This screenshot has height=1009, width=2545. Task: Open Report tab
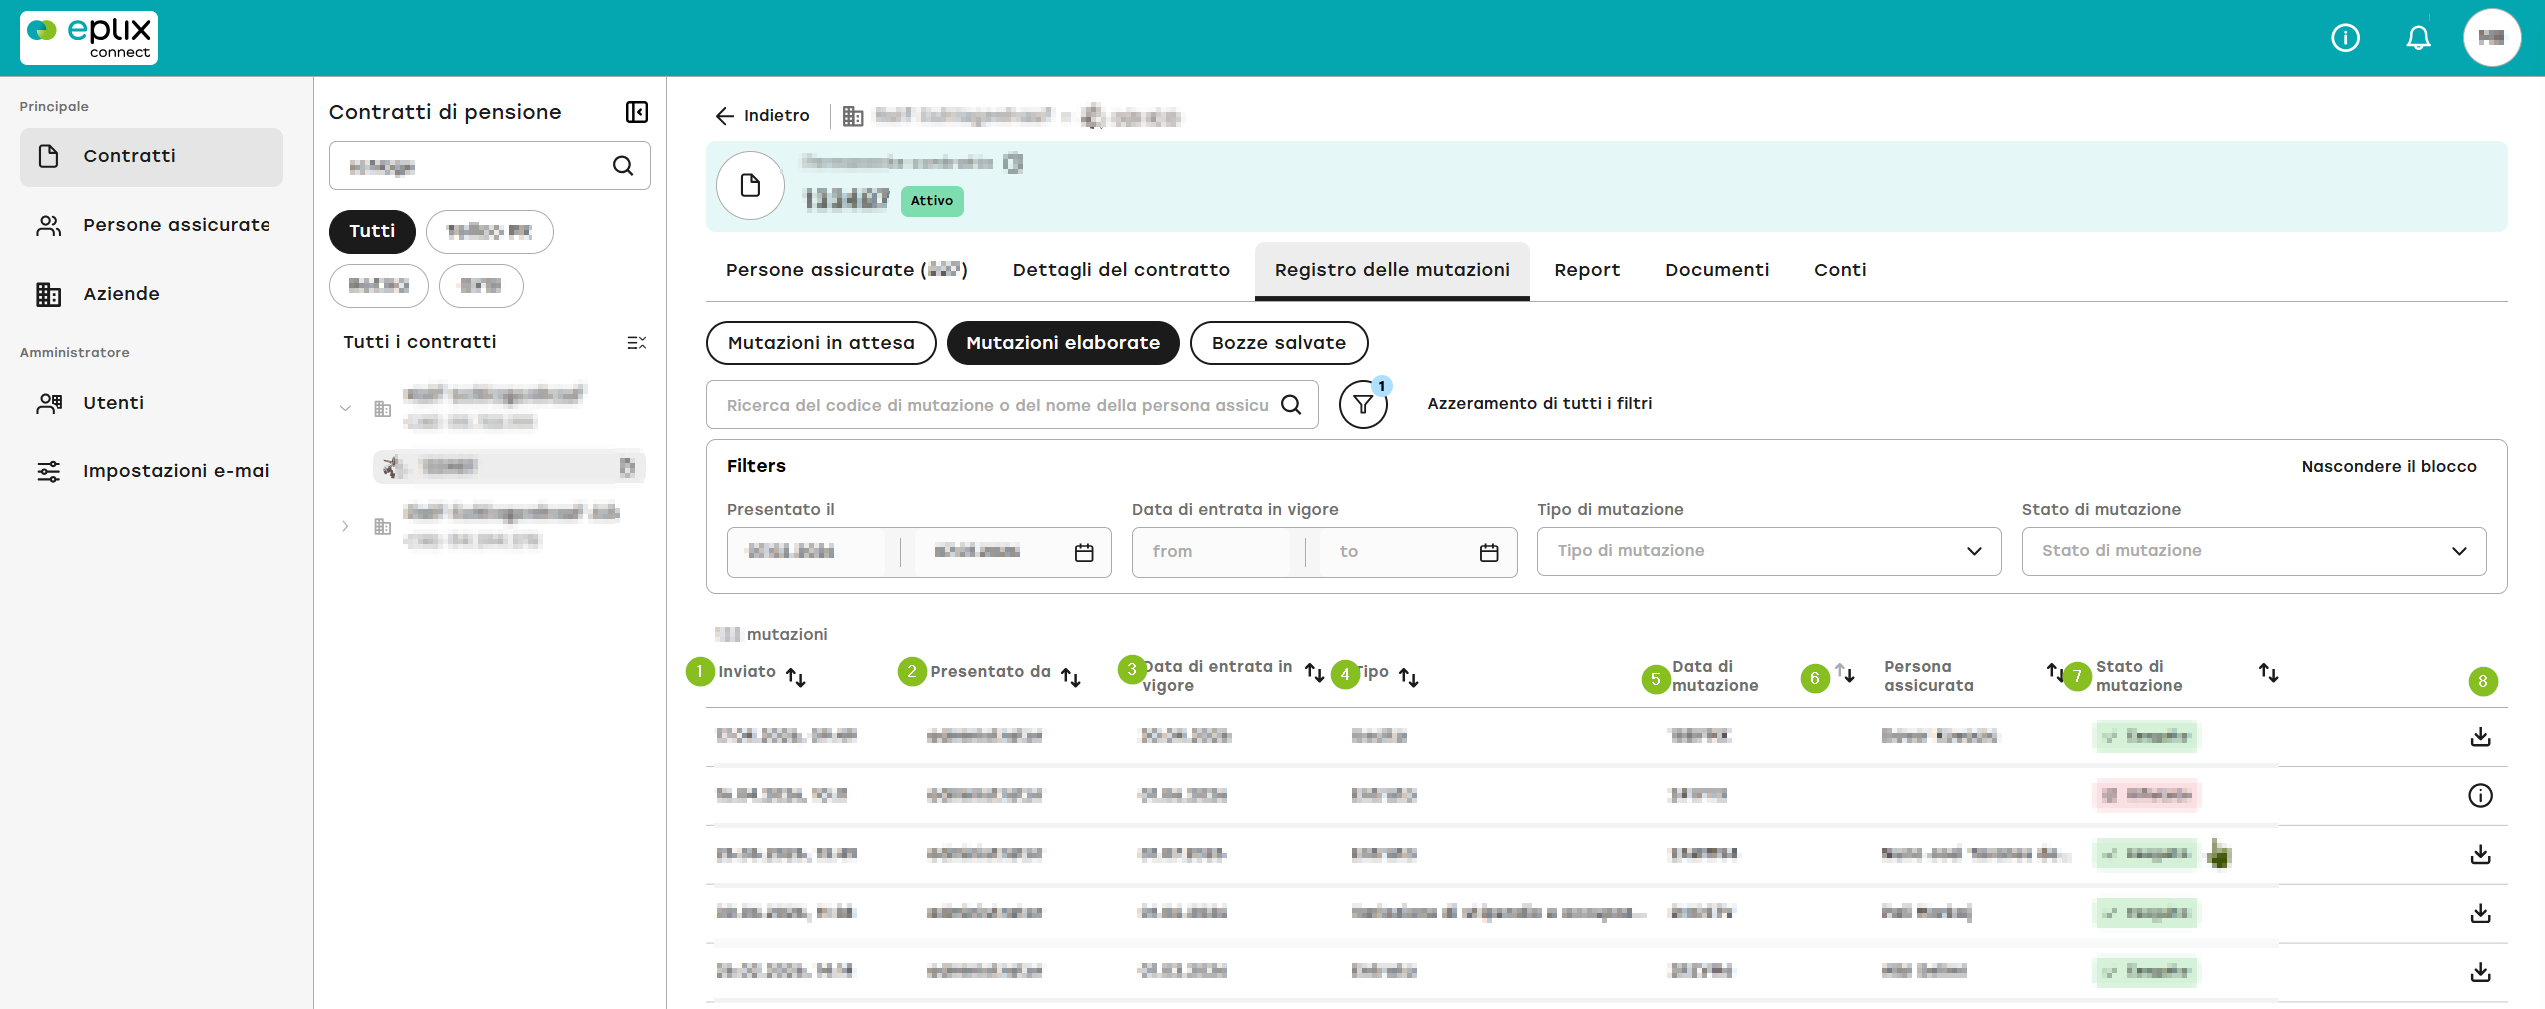point(1587,270)
